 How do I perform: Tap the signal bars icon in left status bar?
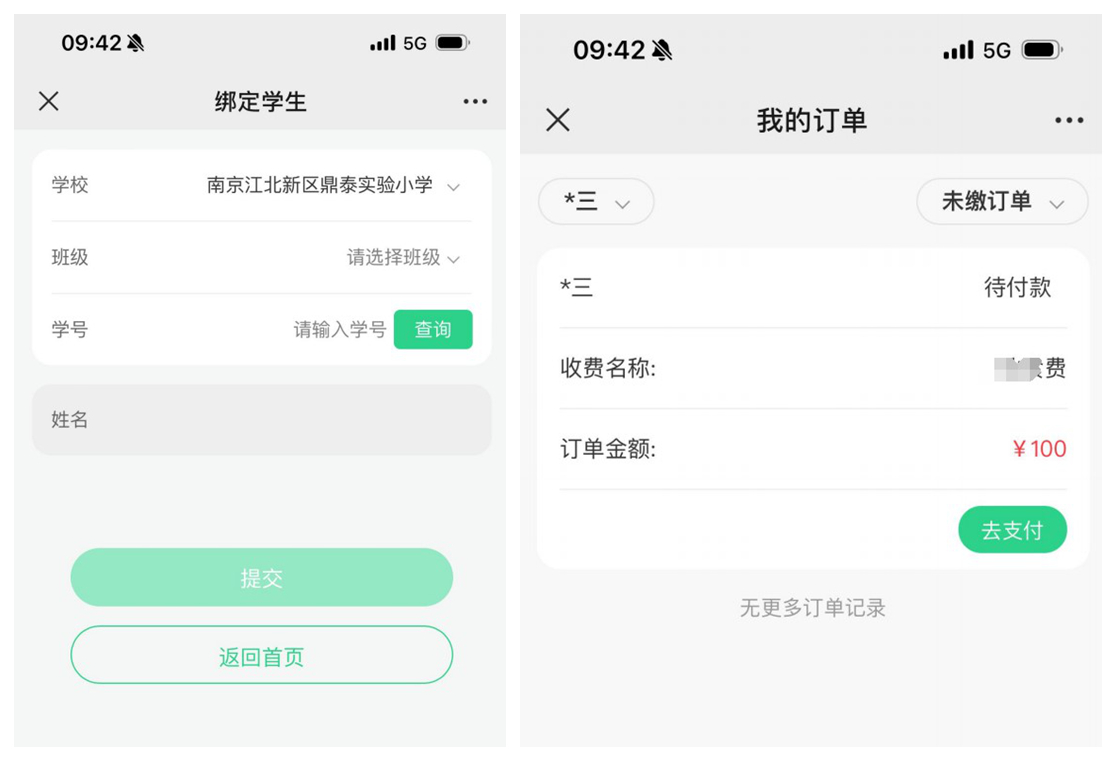click(x=382, y=43)
